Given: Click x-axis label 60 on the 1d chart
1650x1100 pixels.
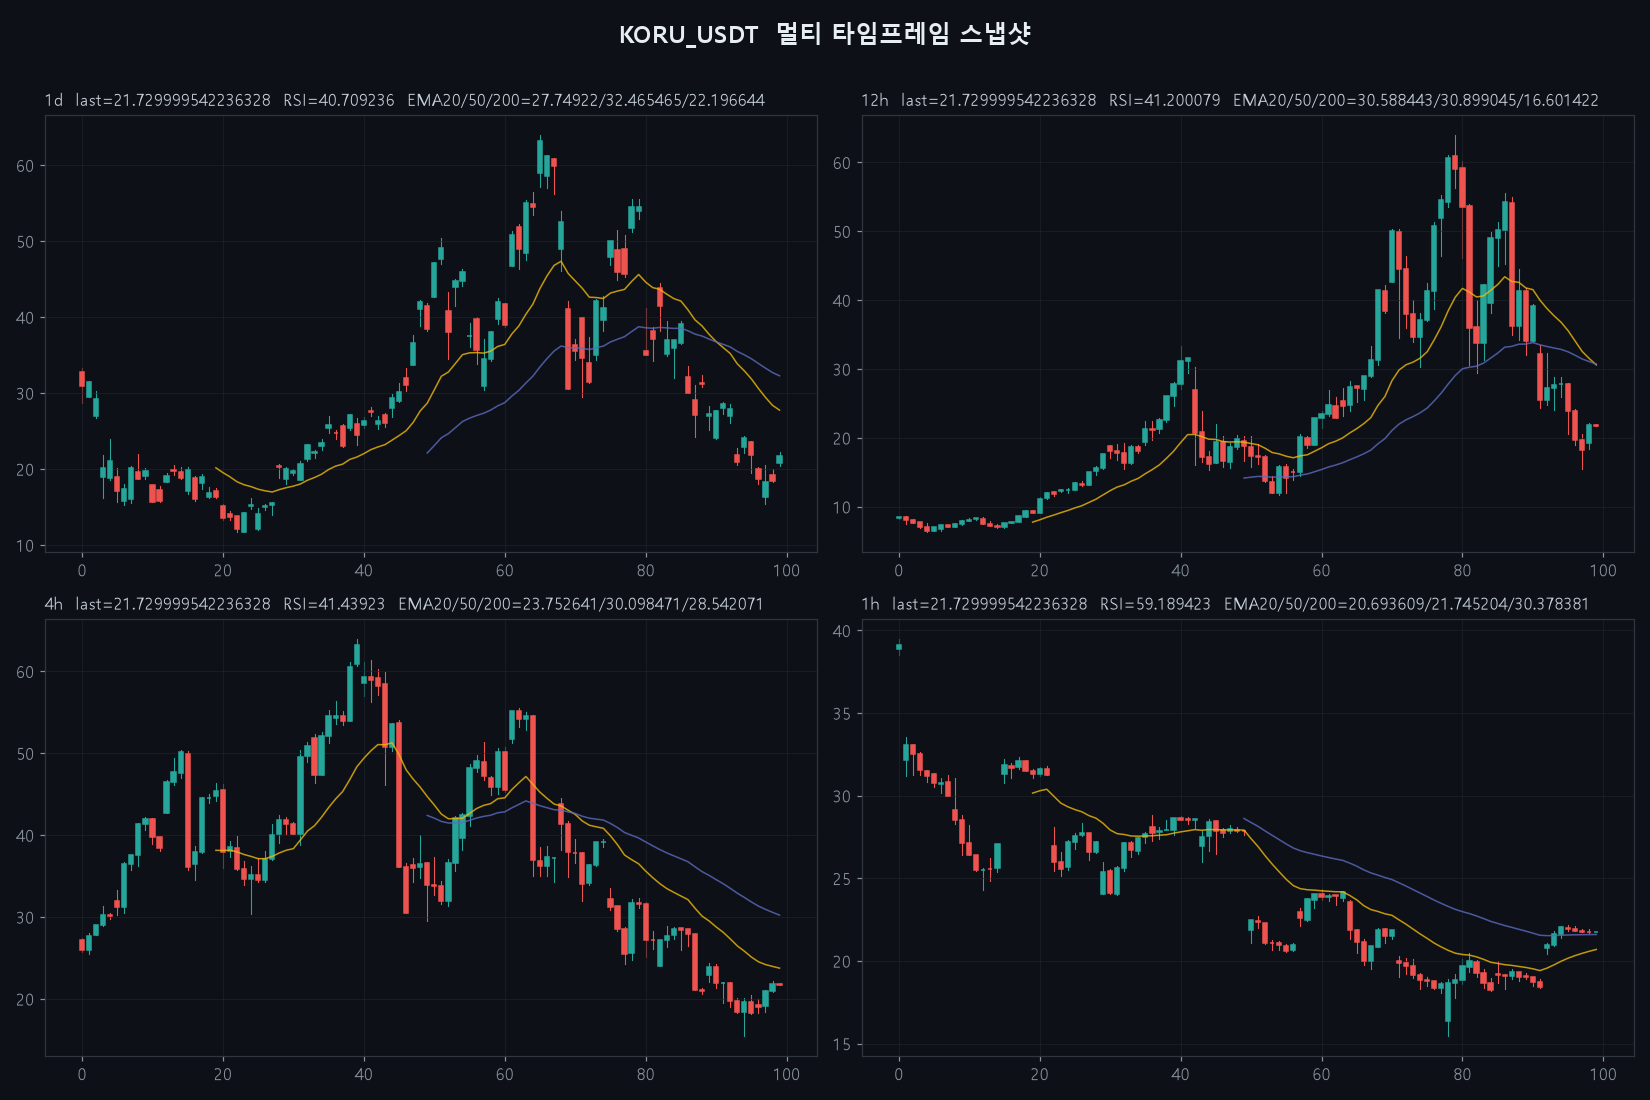Looking at the screenshot, I should point(504,570).
